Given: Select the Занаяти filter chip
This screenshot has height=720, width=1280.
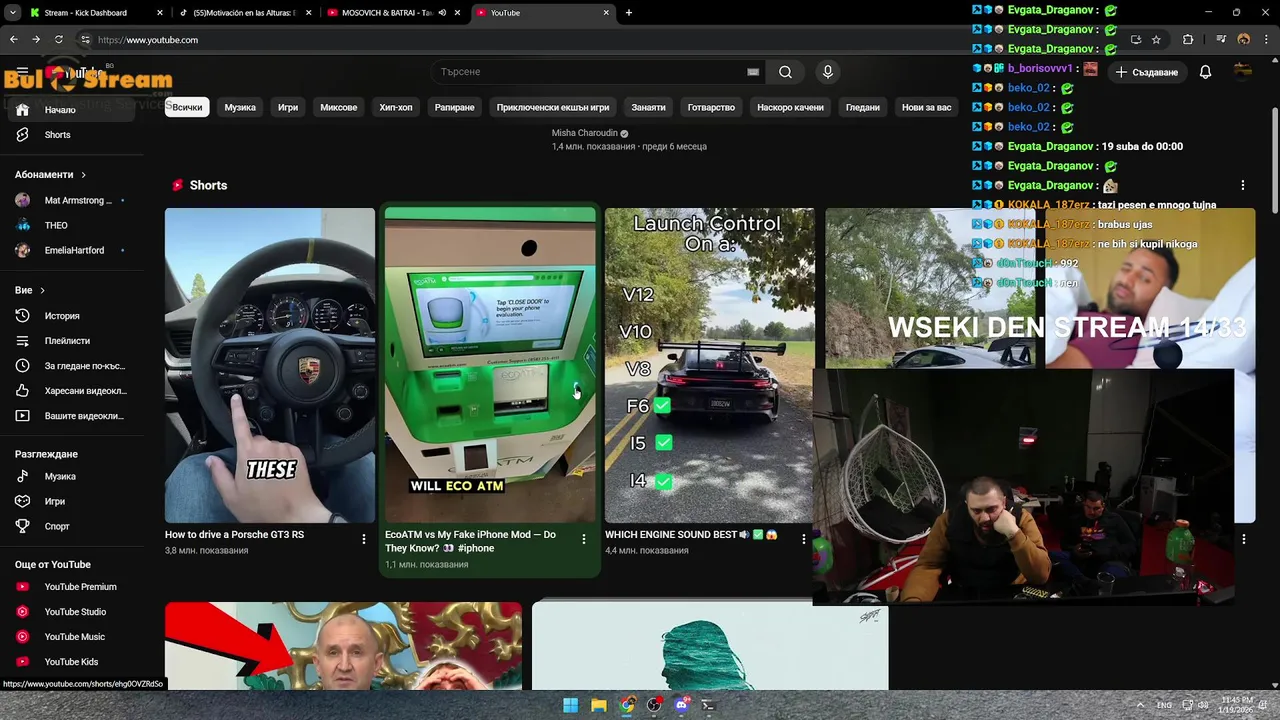Looking at the screenshot, I should tap(648, 107).
